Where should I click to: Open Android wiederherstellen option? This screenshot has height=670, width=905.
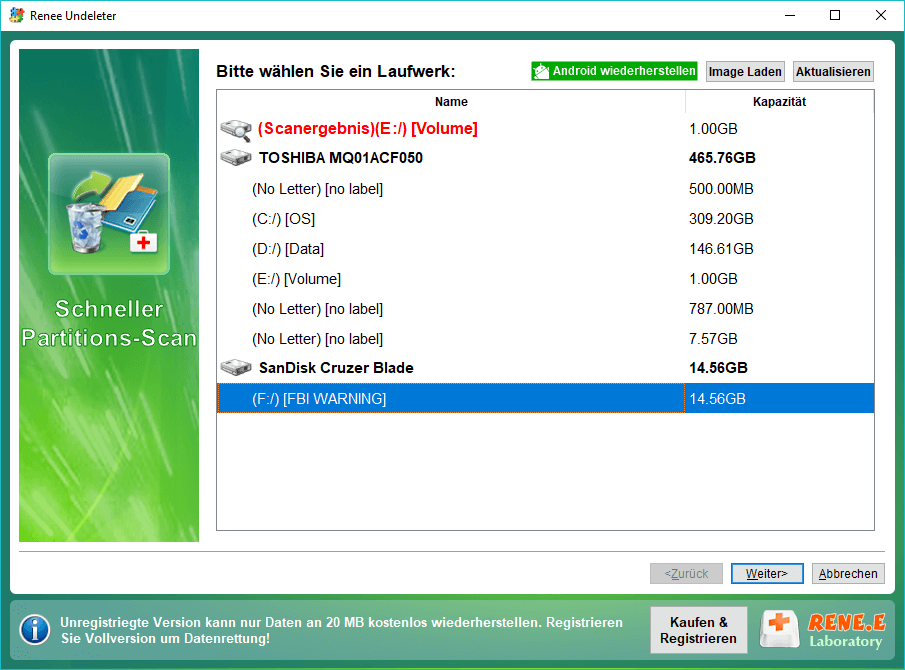click(x=614, y=72)
